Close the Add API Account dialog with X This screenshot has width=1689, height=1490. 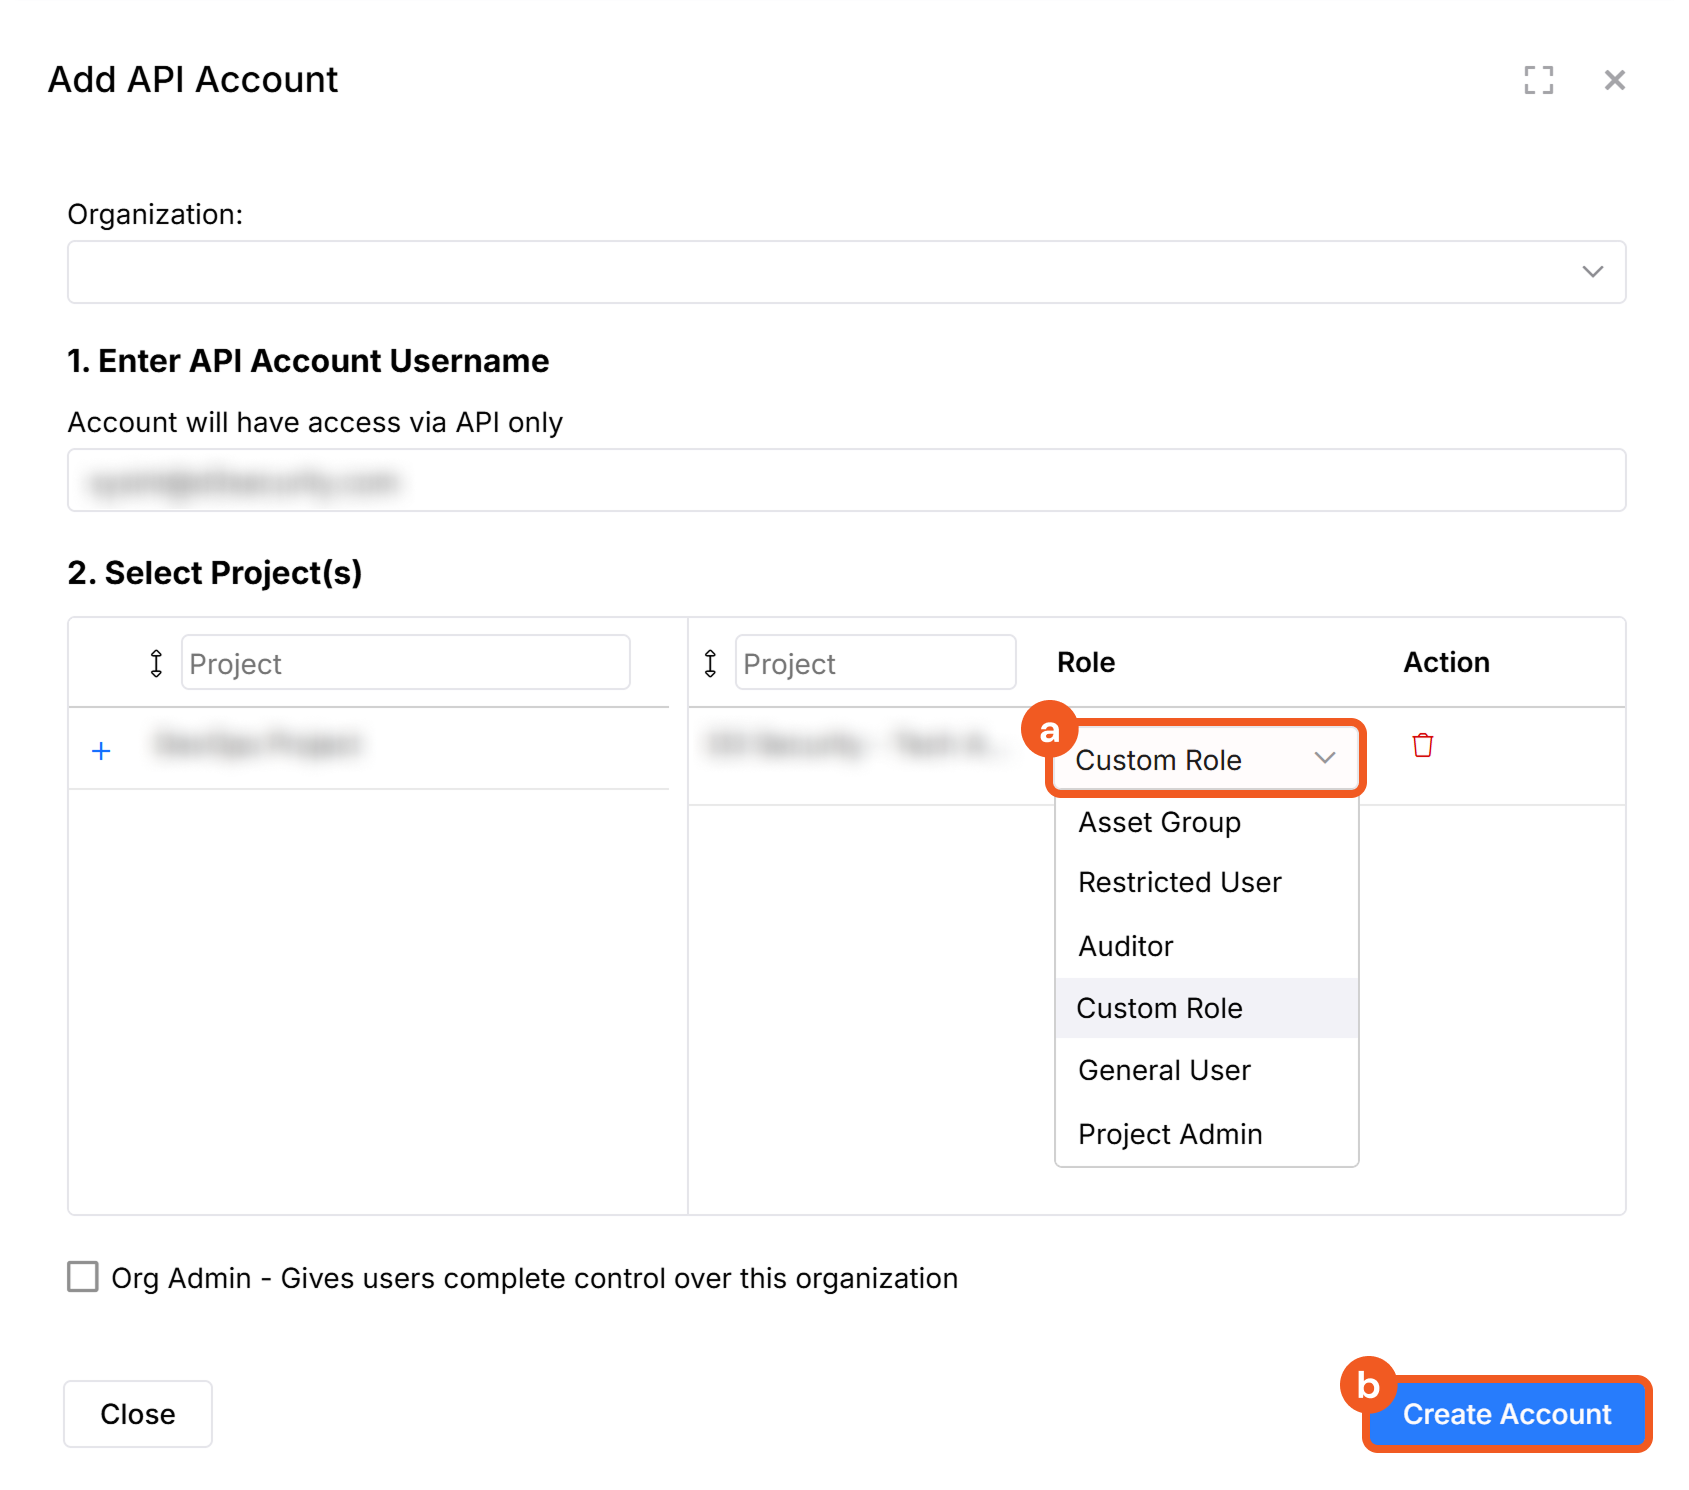pyautogui.click(x=1614, y=80)
